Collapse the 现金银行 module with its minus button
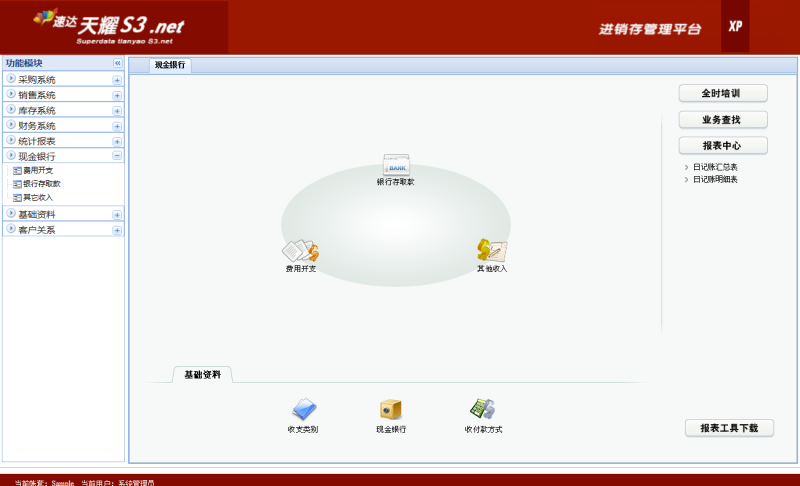Viewport: 800px width, 486px height. point(117,156)
